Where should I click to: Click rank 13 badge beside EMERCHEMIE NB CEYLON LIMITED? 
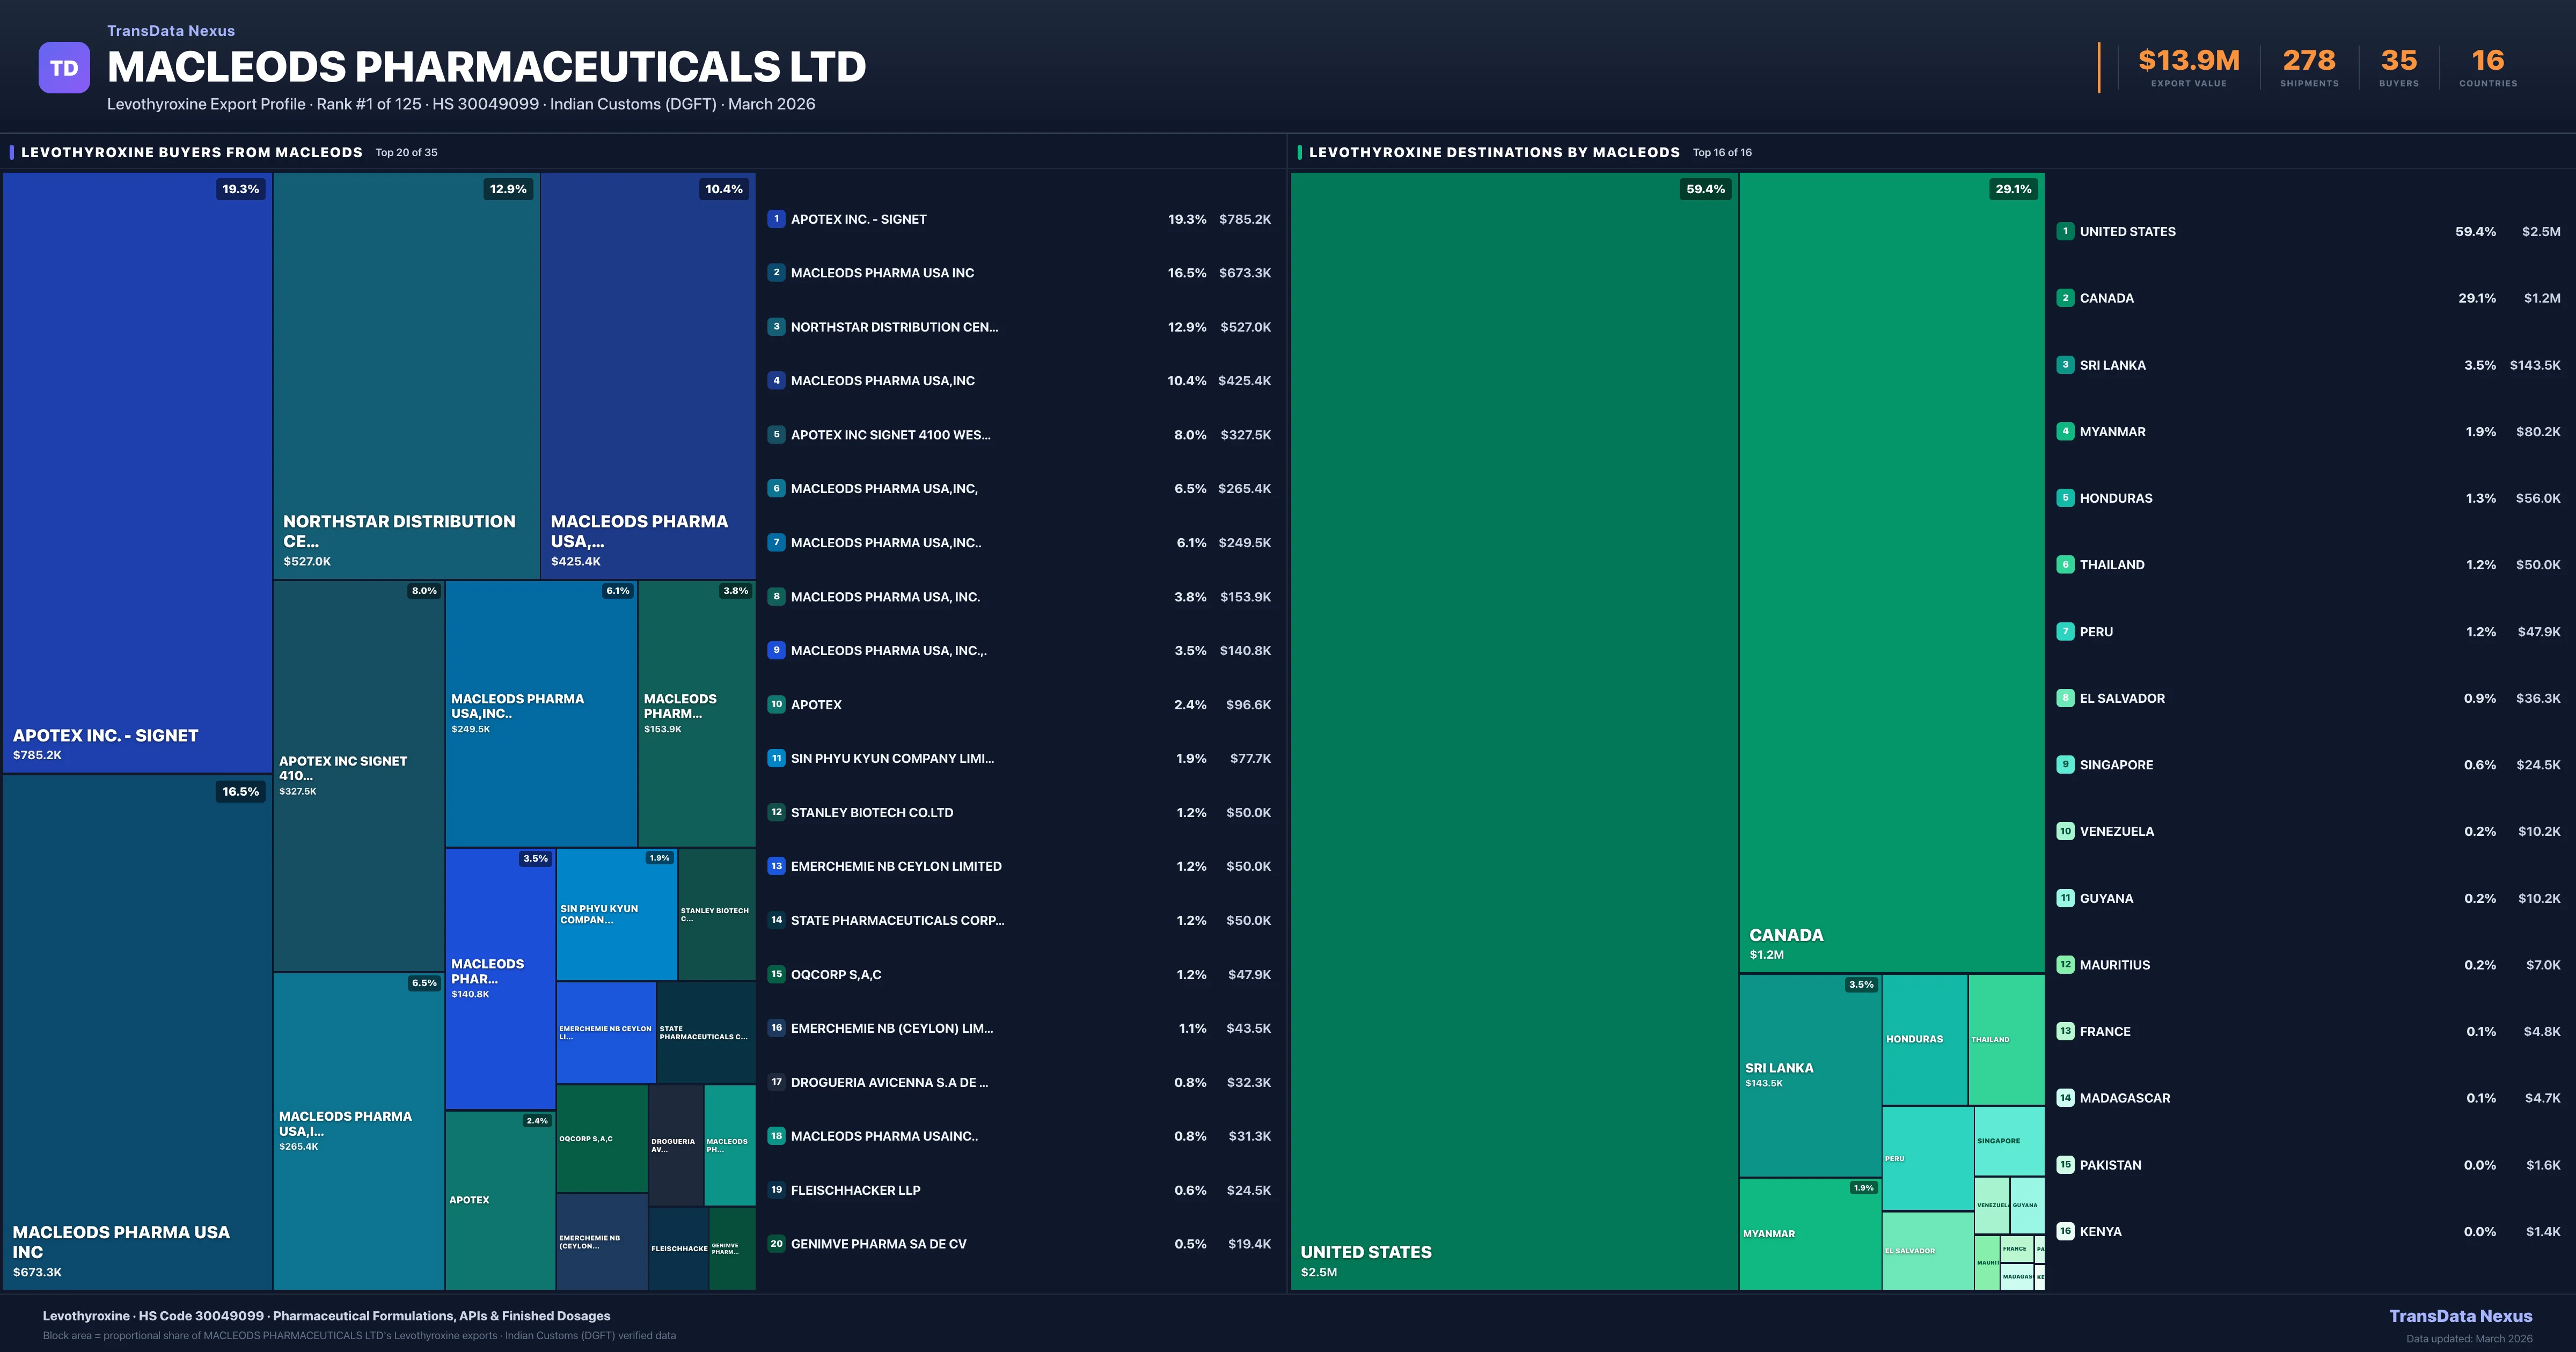pyautogui.click(x=776, y=866)
